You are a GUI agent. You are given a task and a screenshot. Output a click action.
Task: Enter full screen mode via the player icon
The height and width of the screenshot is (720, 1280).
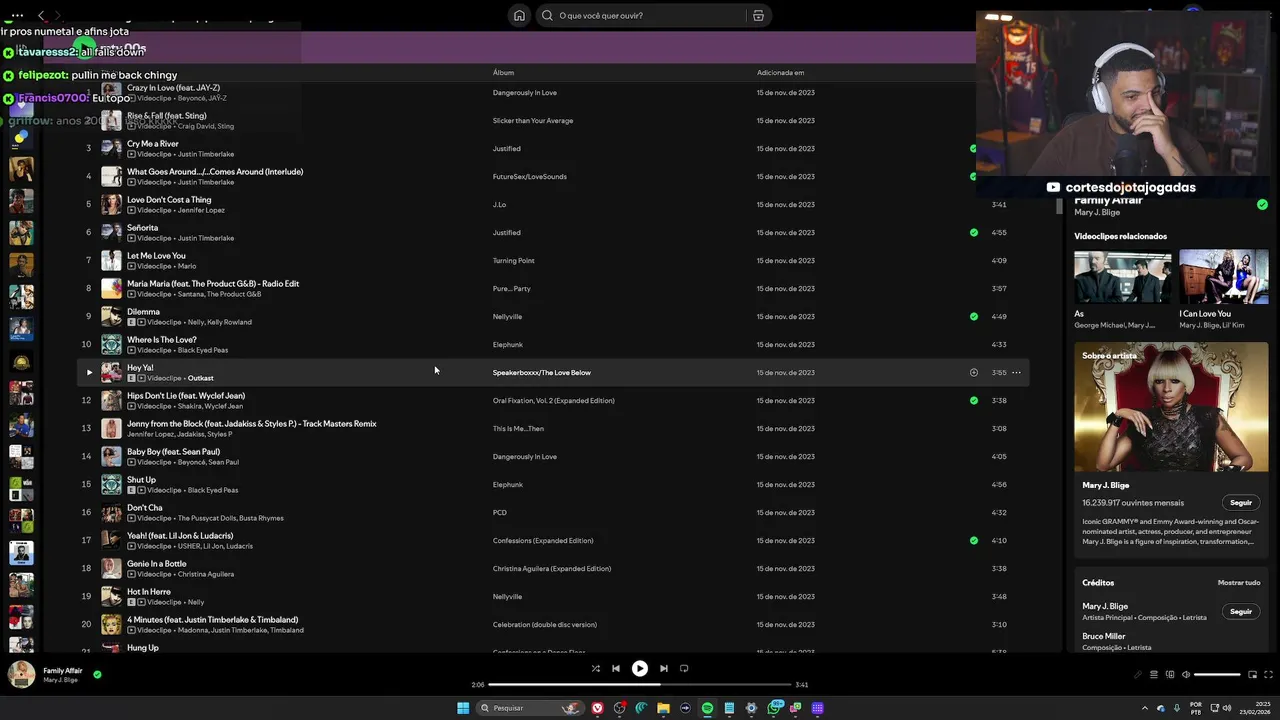1269,674
